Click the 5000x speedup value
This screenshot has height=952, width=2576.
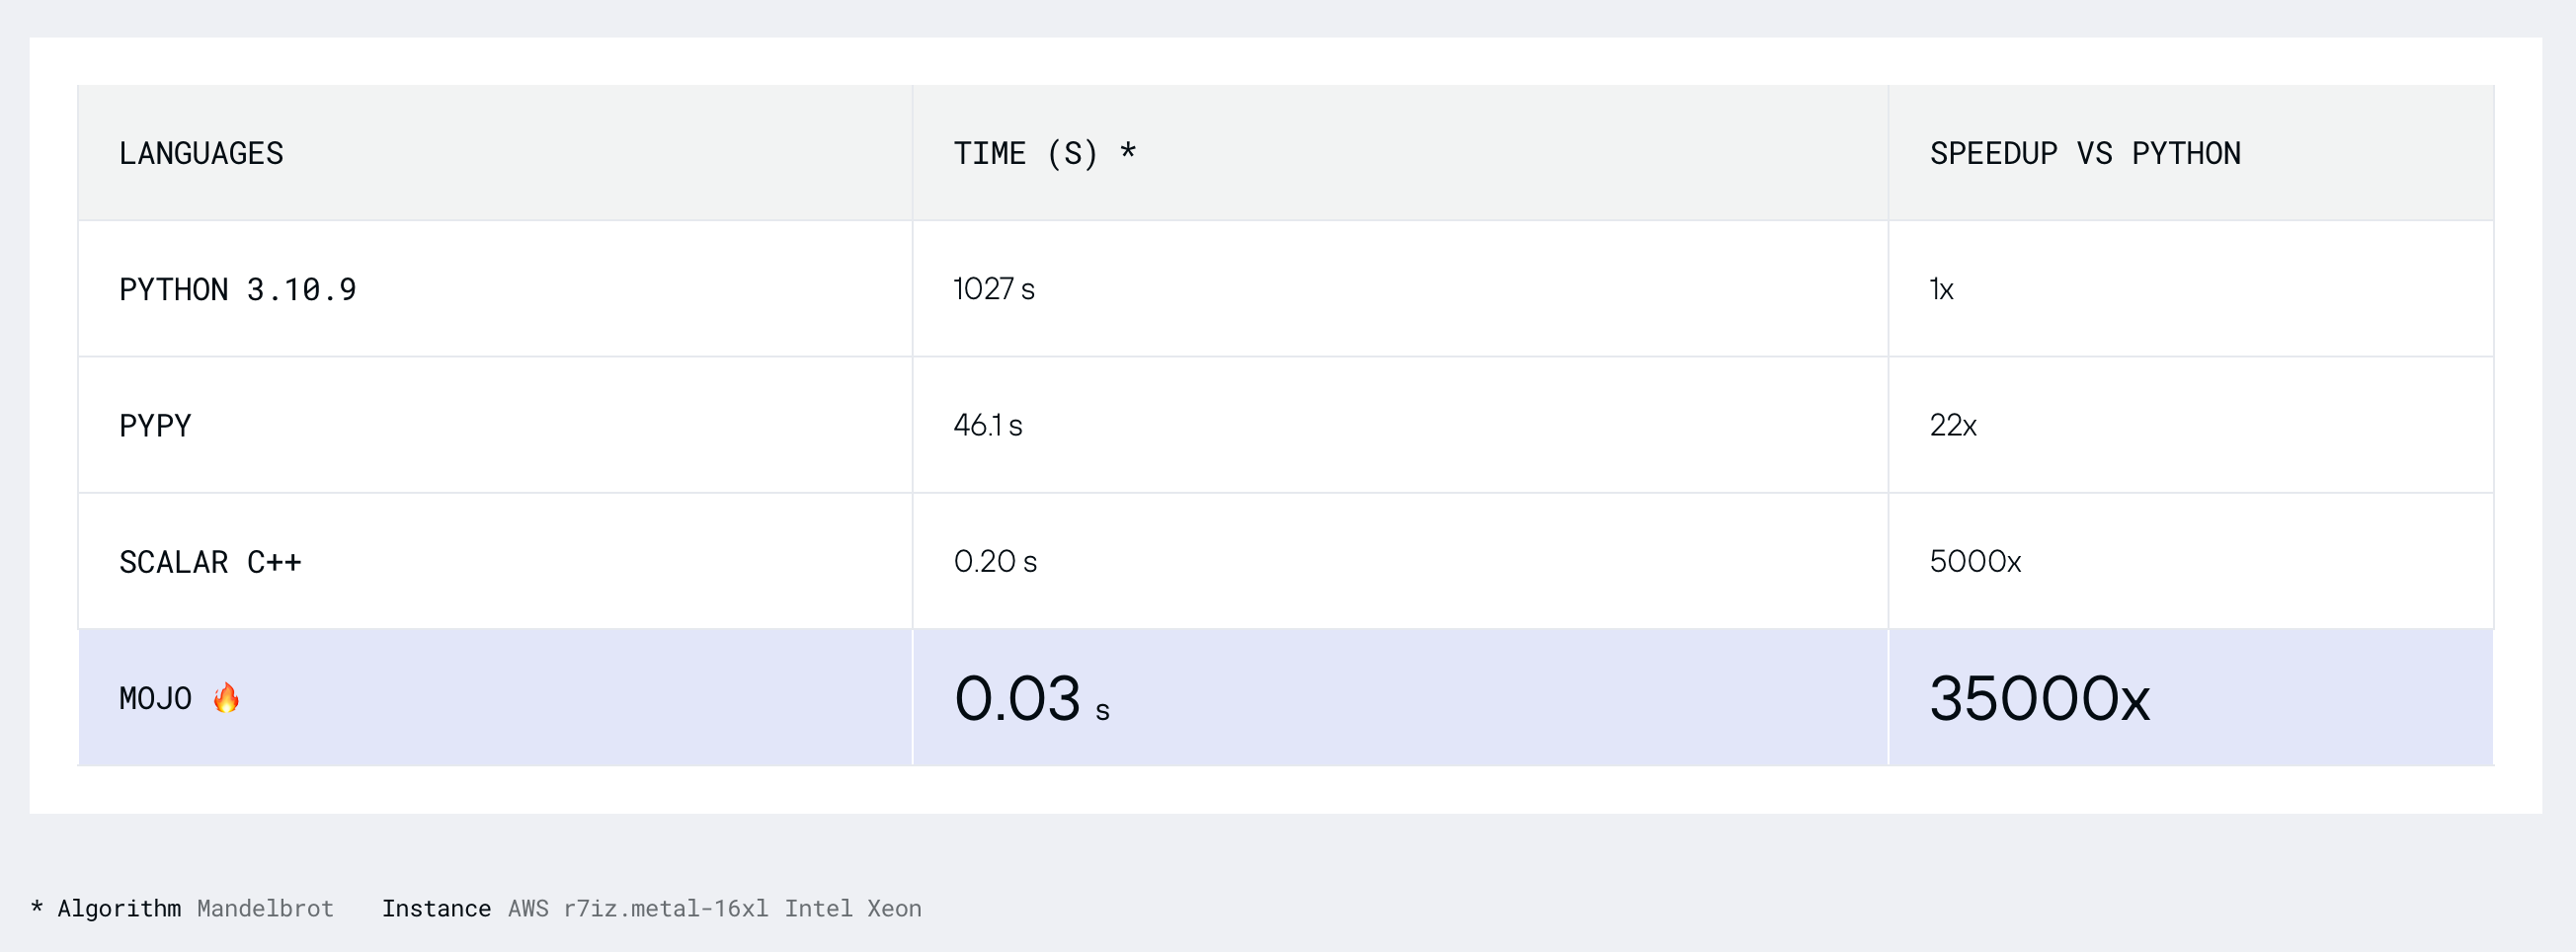pyautogui.click(x=1974, y=562)
